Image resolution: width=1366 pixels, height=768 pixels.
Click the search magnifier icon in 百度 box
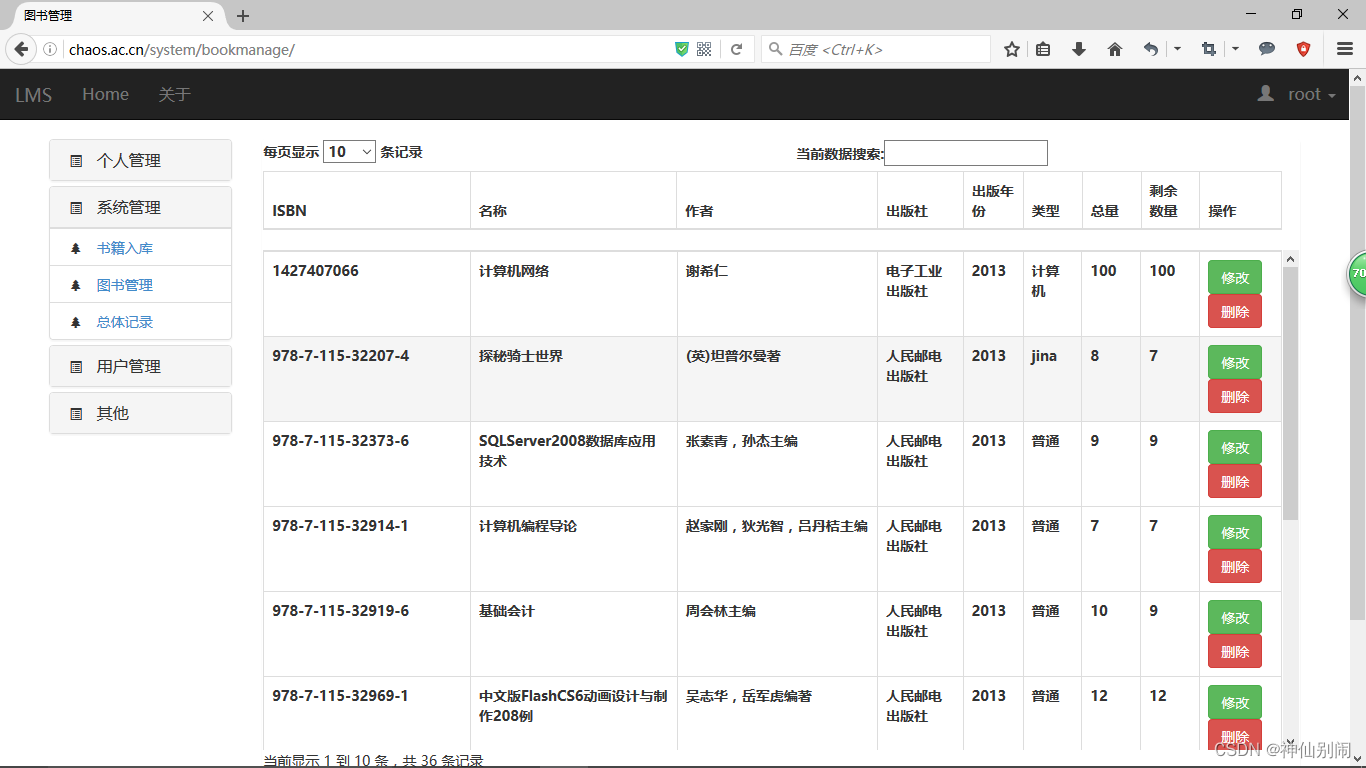(775, 49)
